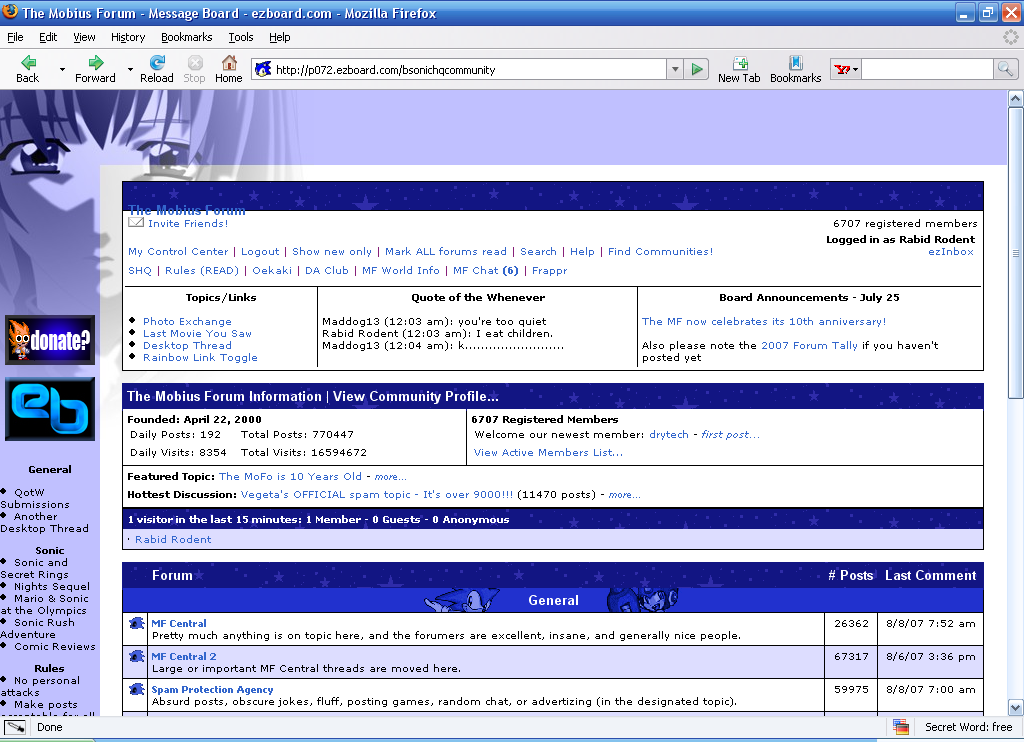Click the green Go arrow beside address bar
The height and width of the screenshot is (742, 1024).
[x=697, y=70]
